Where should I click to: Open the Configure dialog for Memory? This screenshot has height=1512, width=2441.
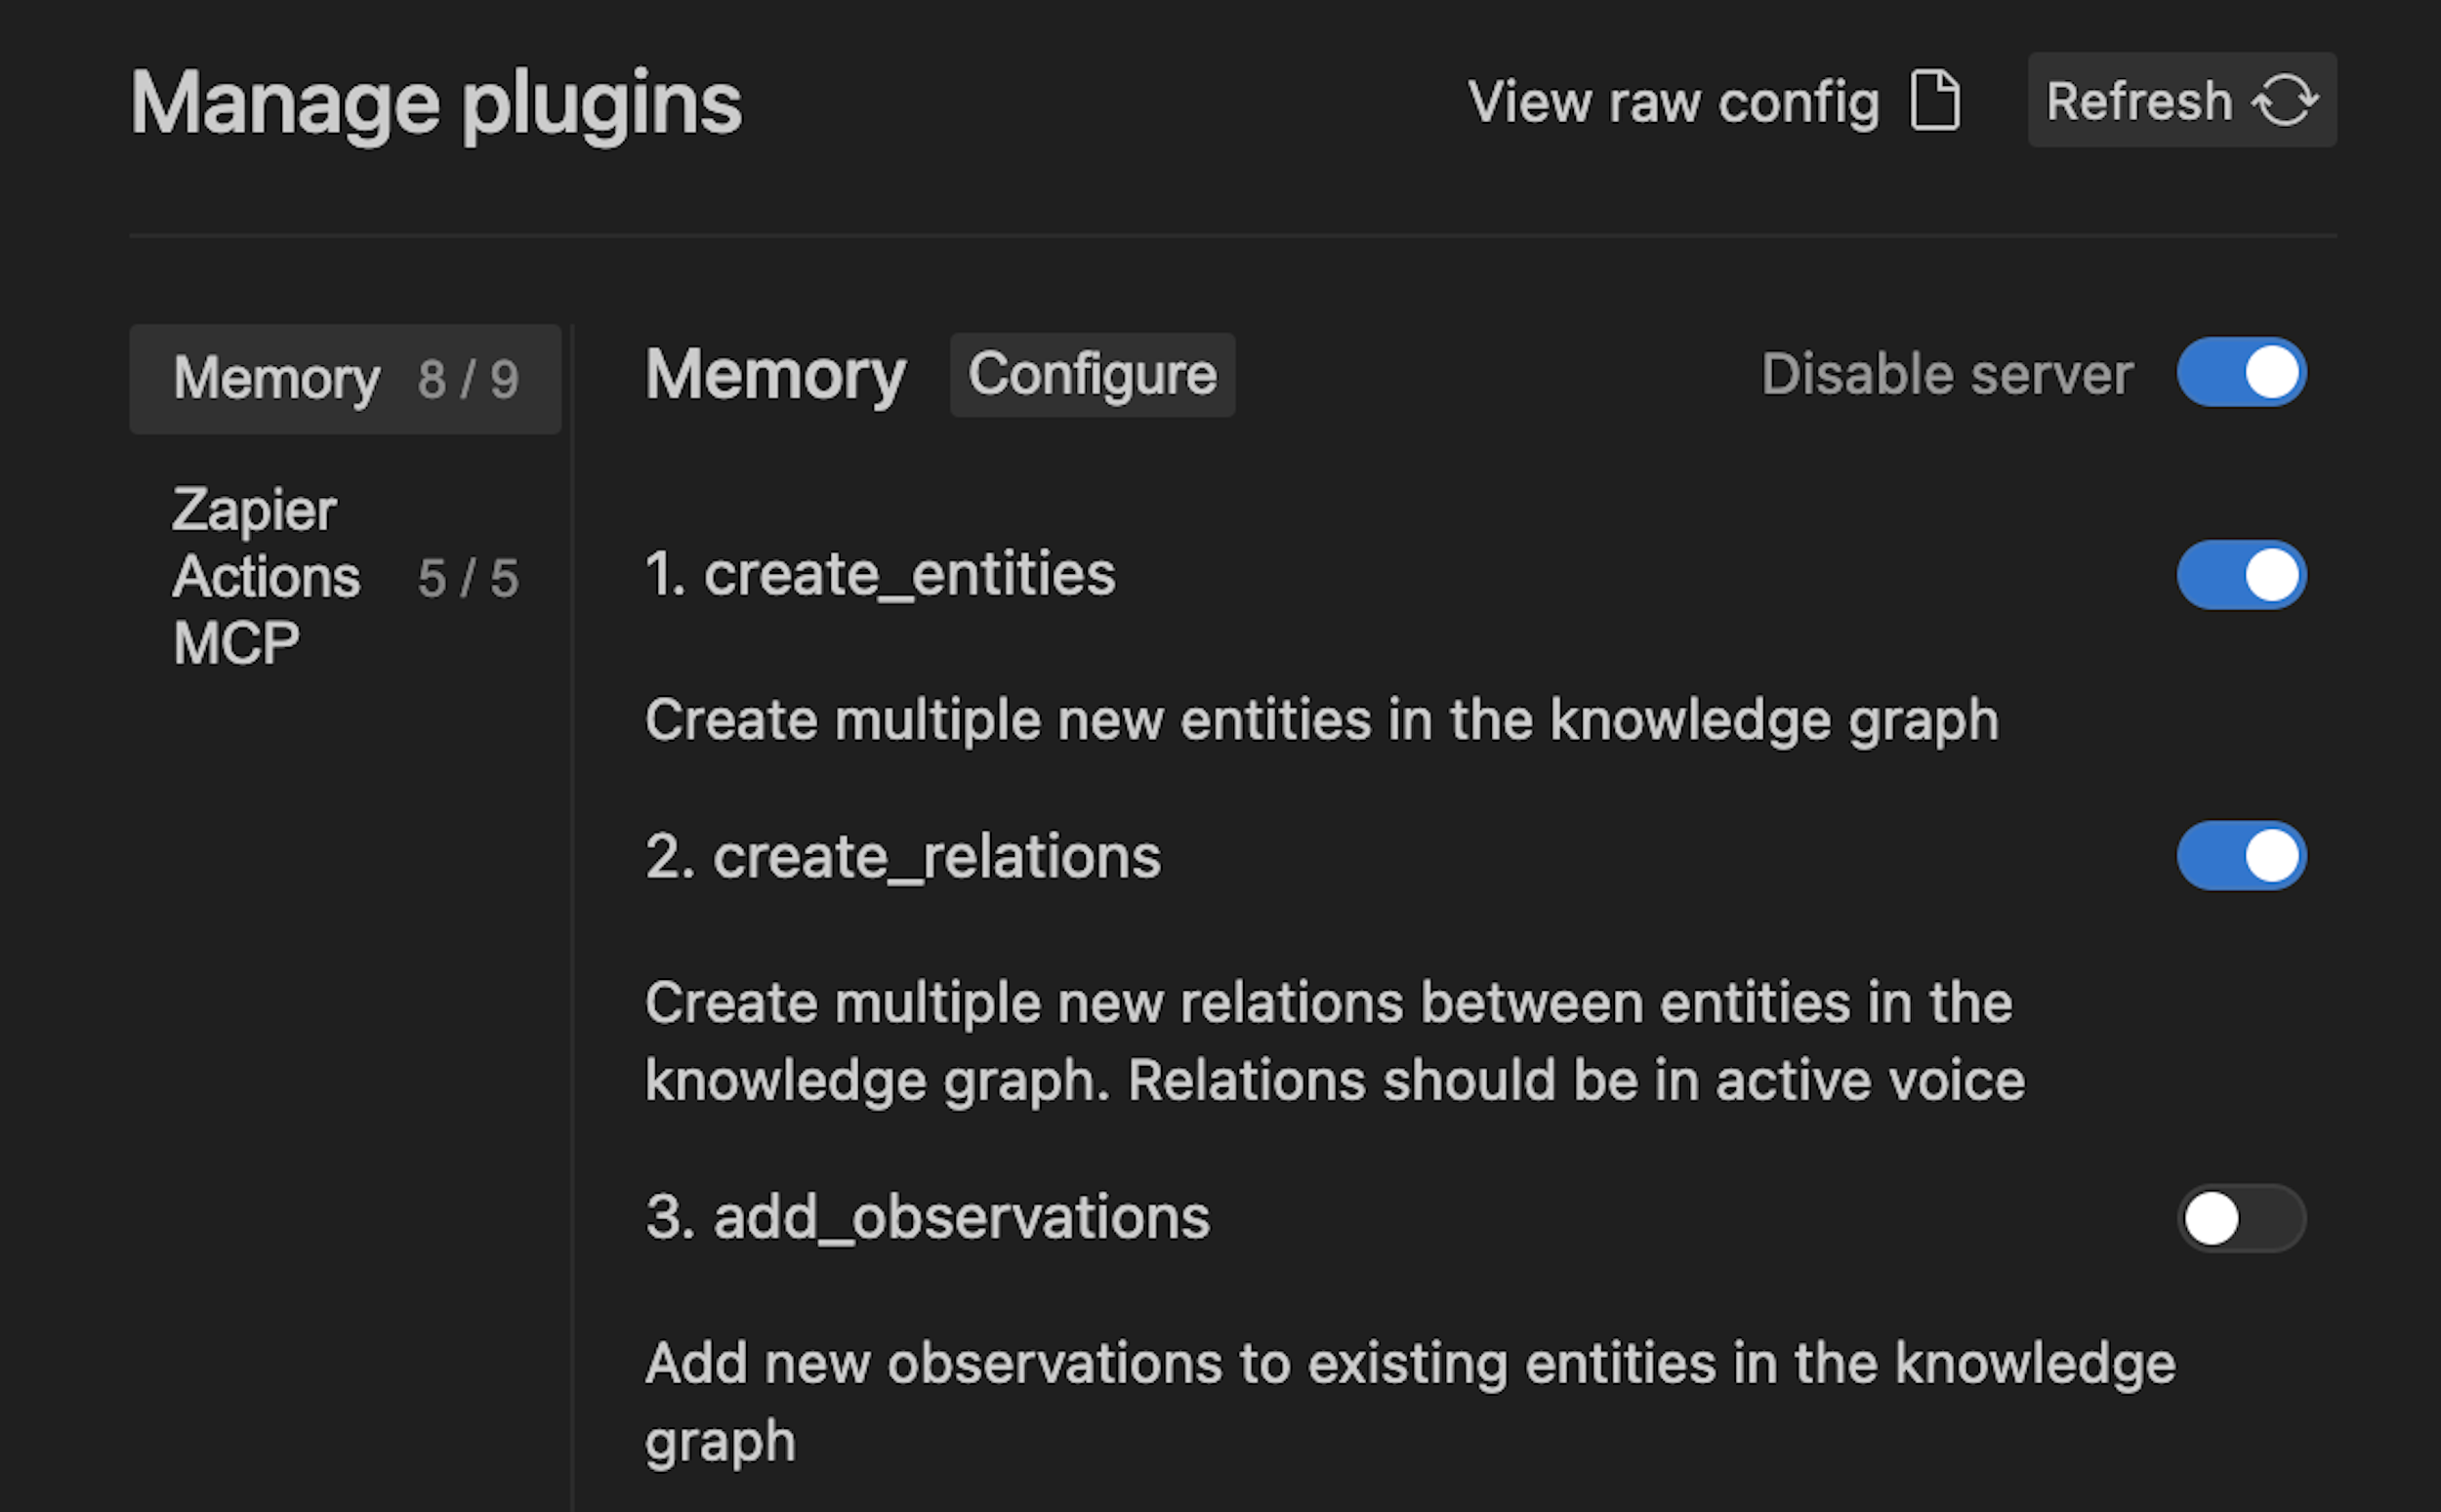(x=1092, y=374)
